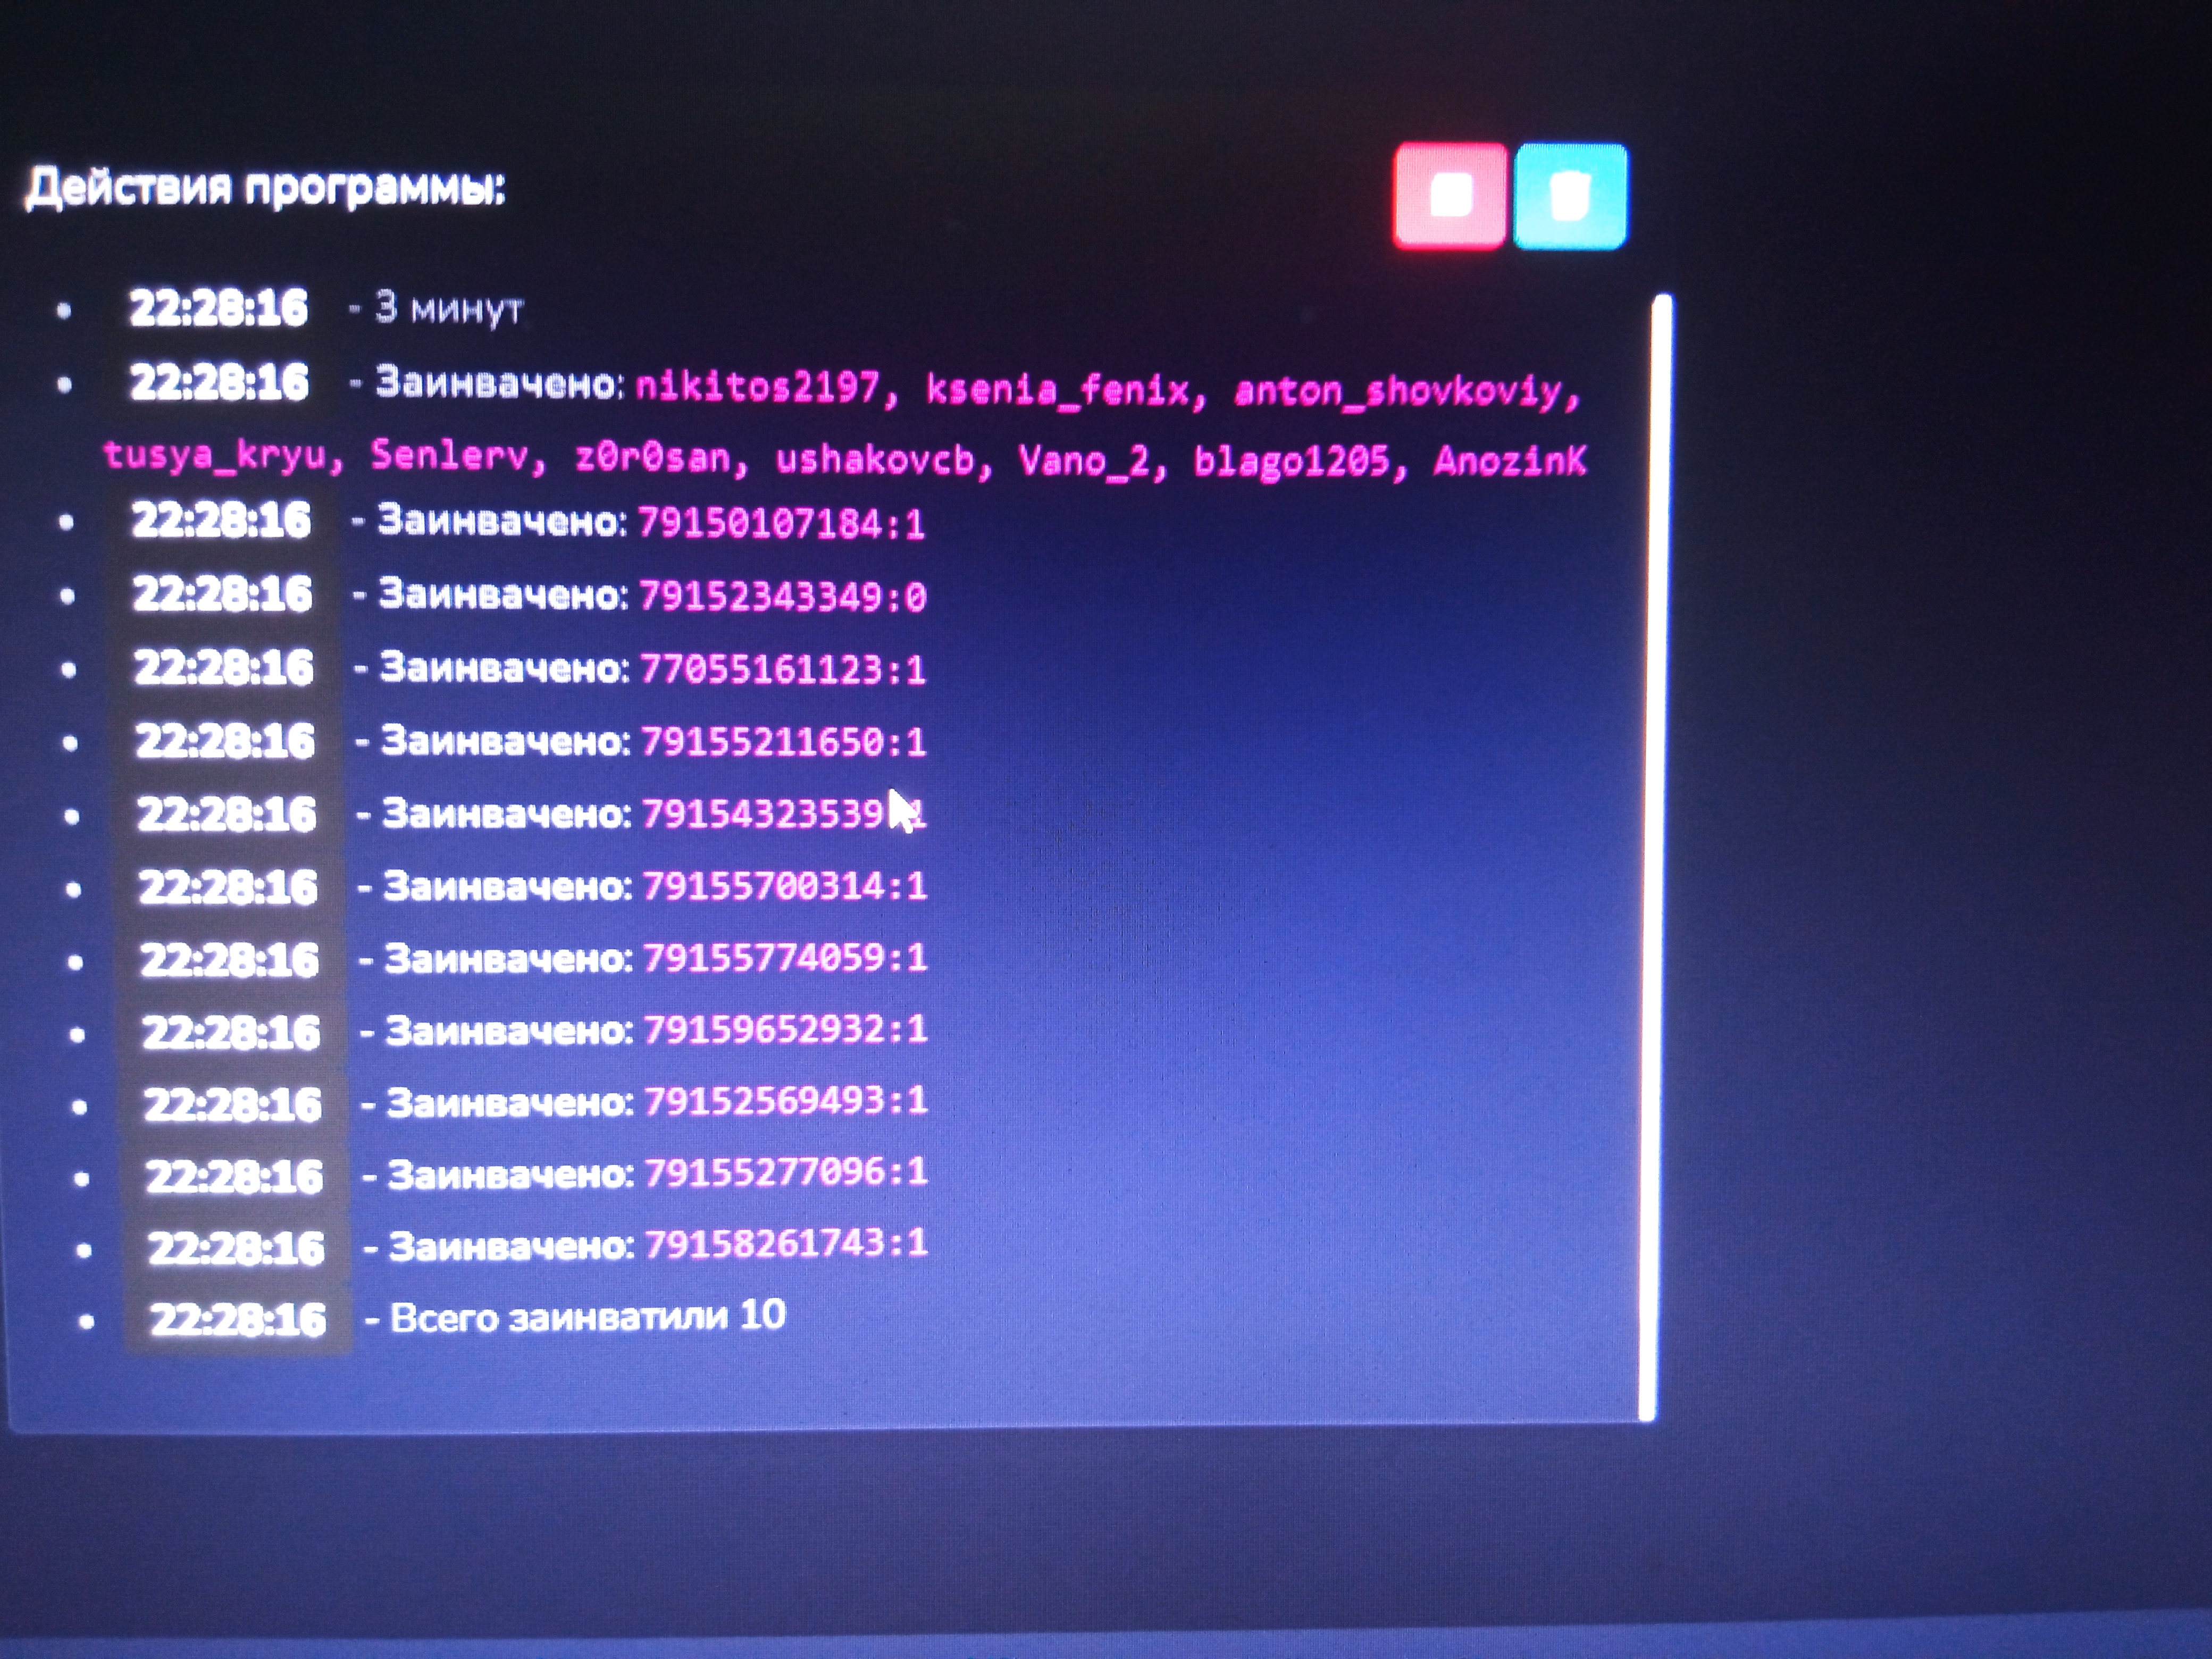
Task: Click username AnozinK in the log
Action: pos(1510,460)
